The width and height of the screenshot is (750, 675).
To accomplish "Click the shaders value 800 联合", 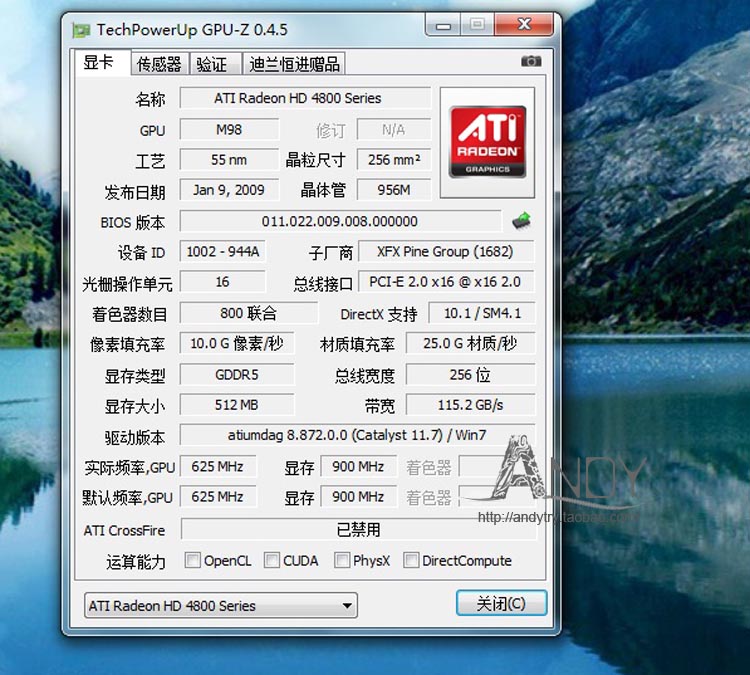I will coord(249,313).
